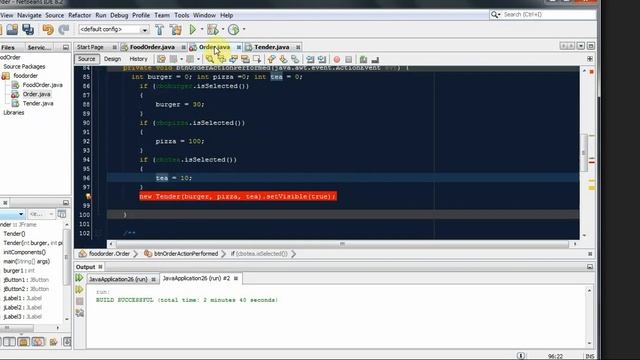Click the Comment icon in editor toolbar

tap(363, 59)
